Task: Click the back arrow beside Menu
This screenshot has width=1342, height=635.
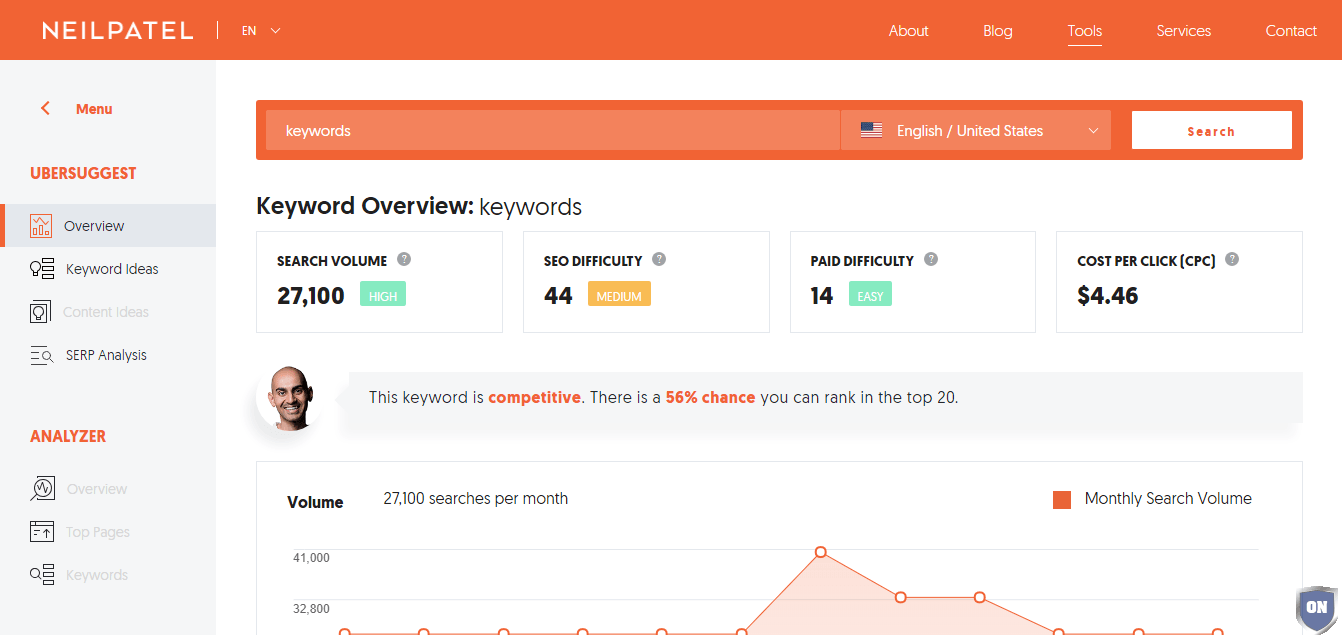Action: tap(45, 108)
